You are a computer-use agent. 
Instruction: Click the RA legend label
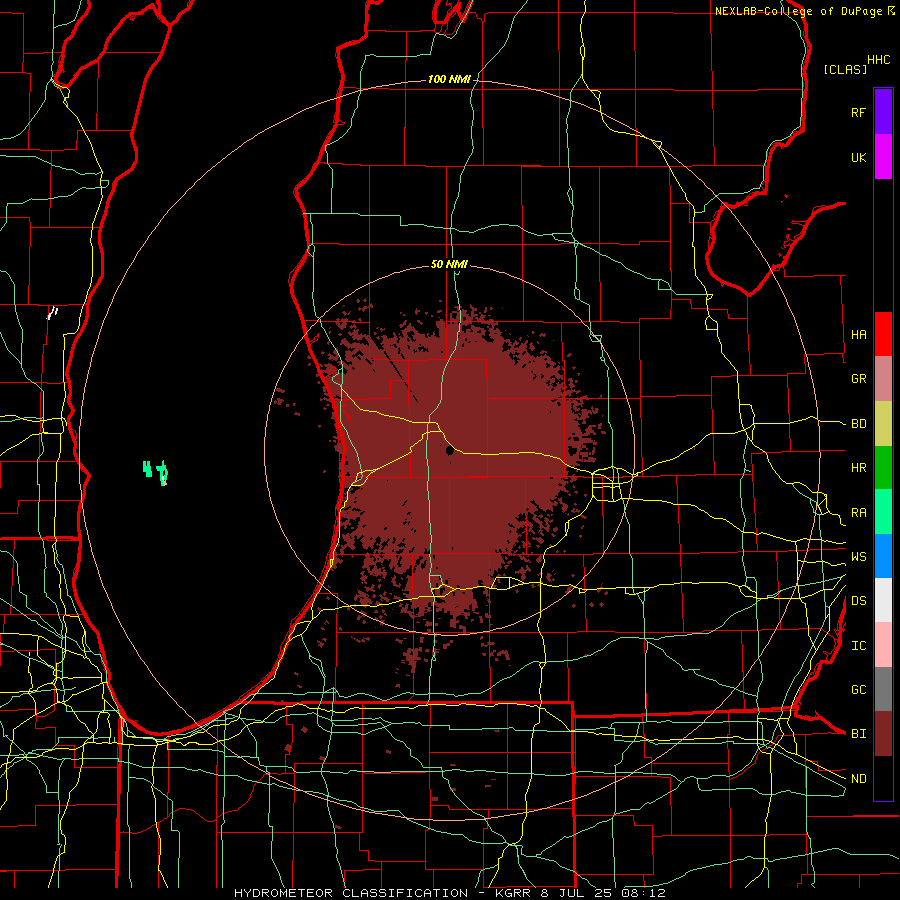(858, 513)
